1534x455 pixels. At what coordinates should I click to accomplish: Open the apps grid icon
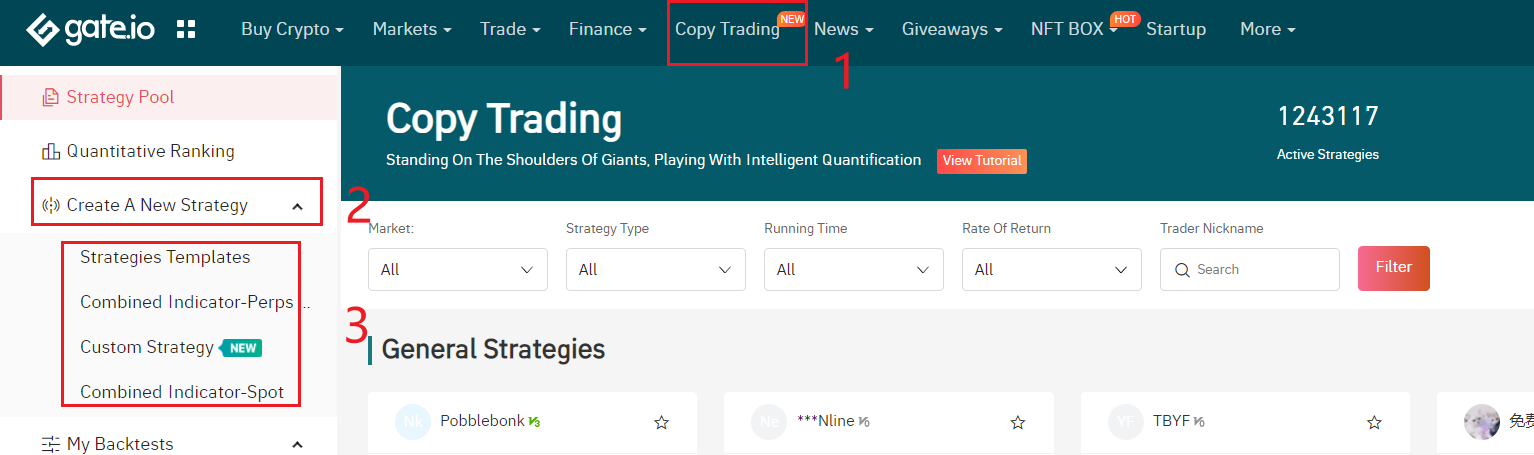click(186, 29)
